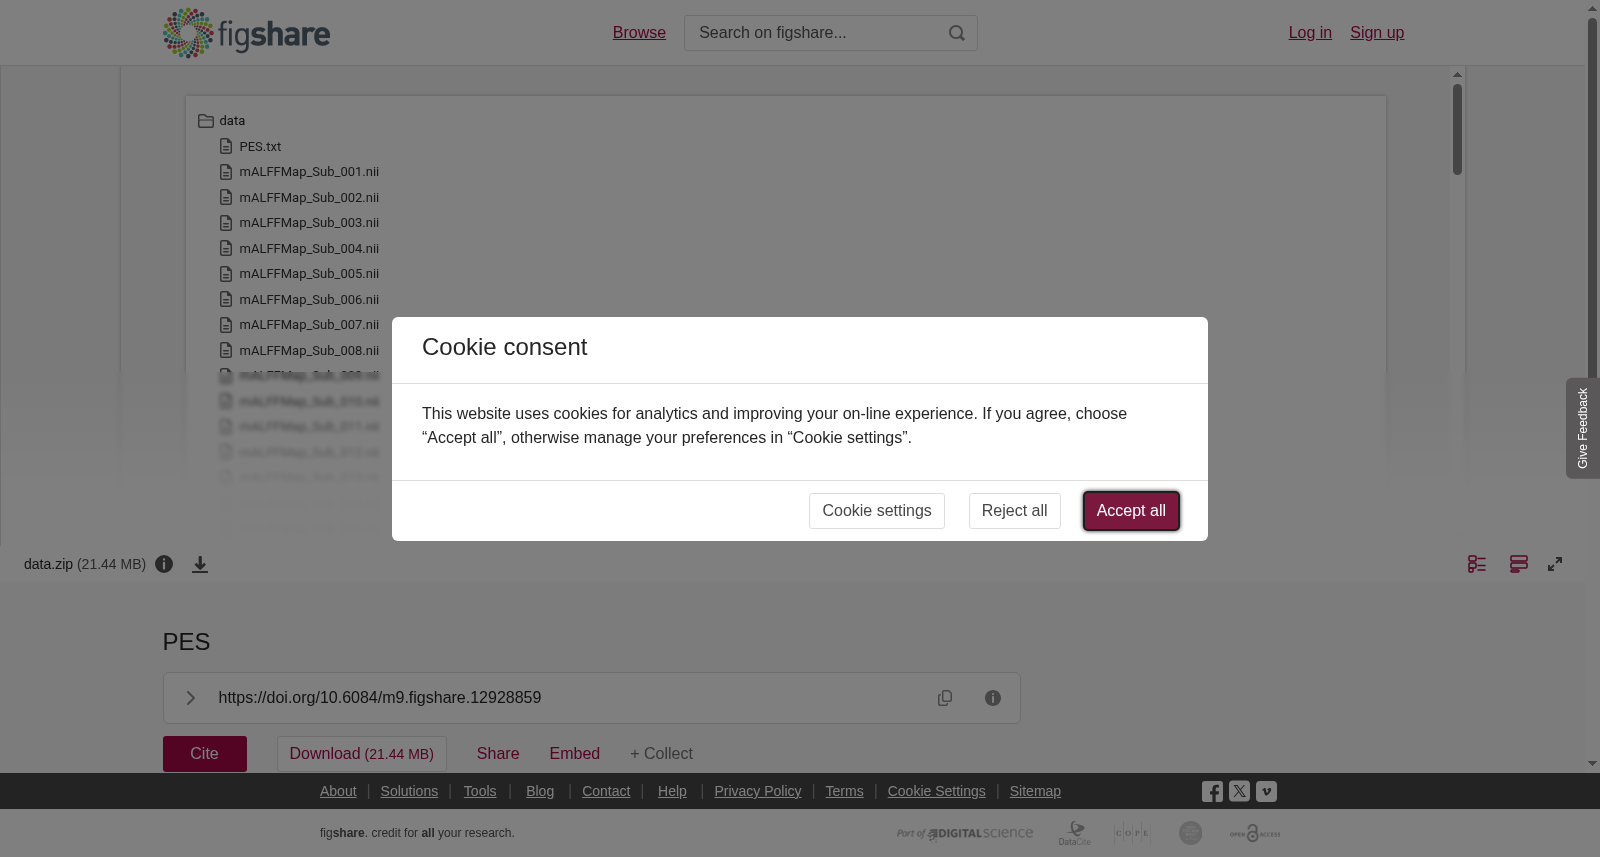Click the DOI URL text
The image size is (1600, 857).
point(380,698)
